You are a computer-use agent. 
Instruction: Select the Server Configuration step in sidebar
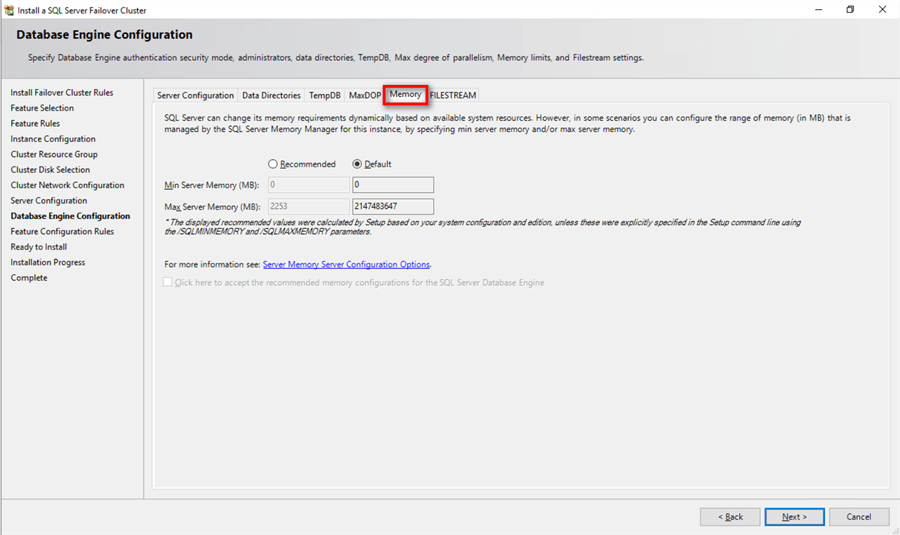point(49,201)
